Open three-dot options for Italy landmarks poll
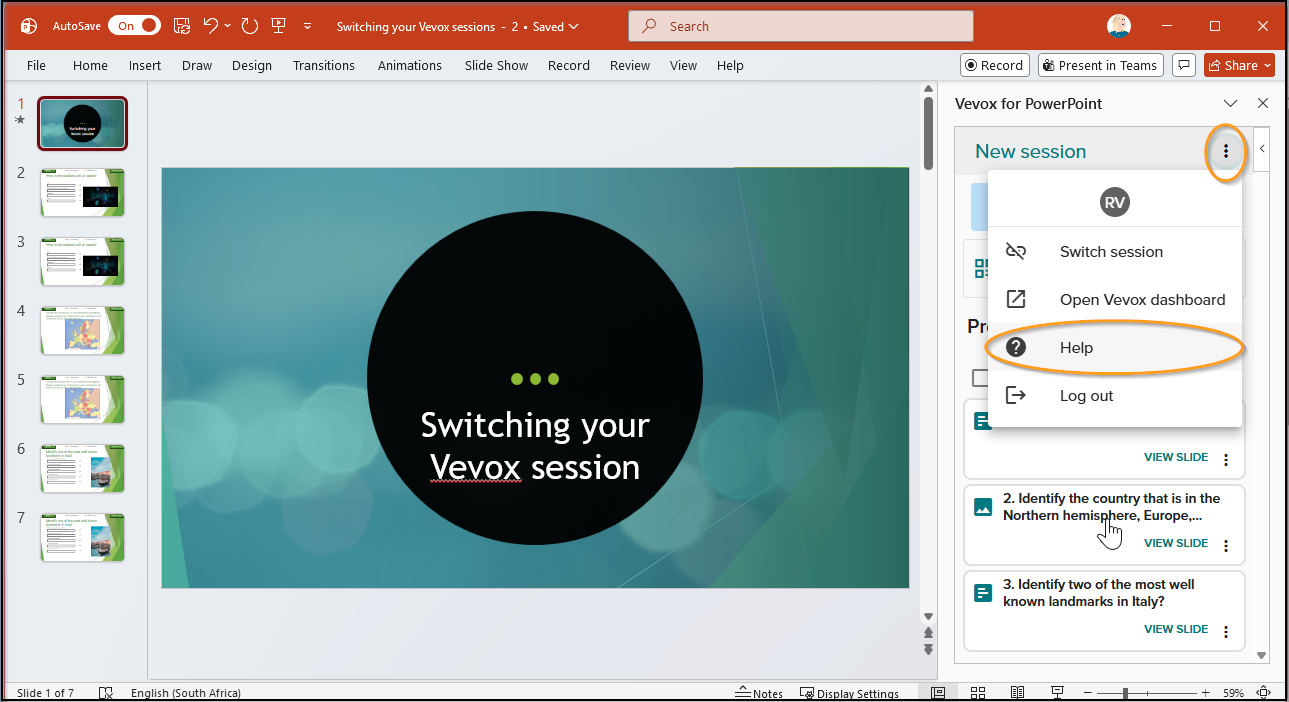Viewport: 1289px width, 702px height. click(x=1226, y=633)
